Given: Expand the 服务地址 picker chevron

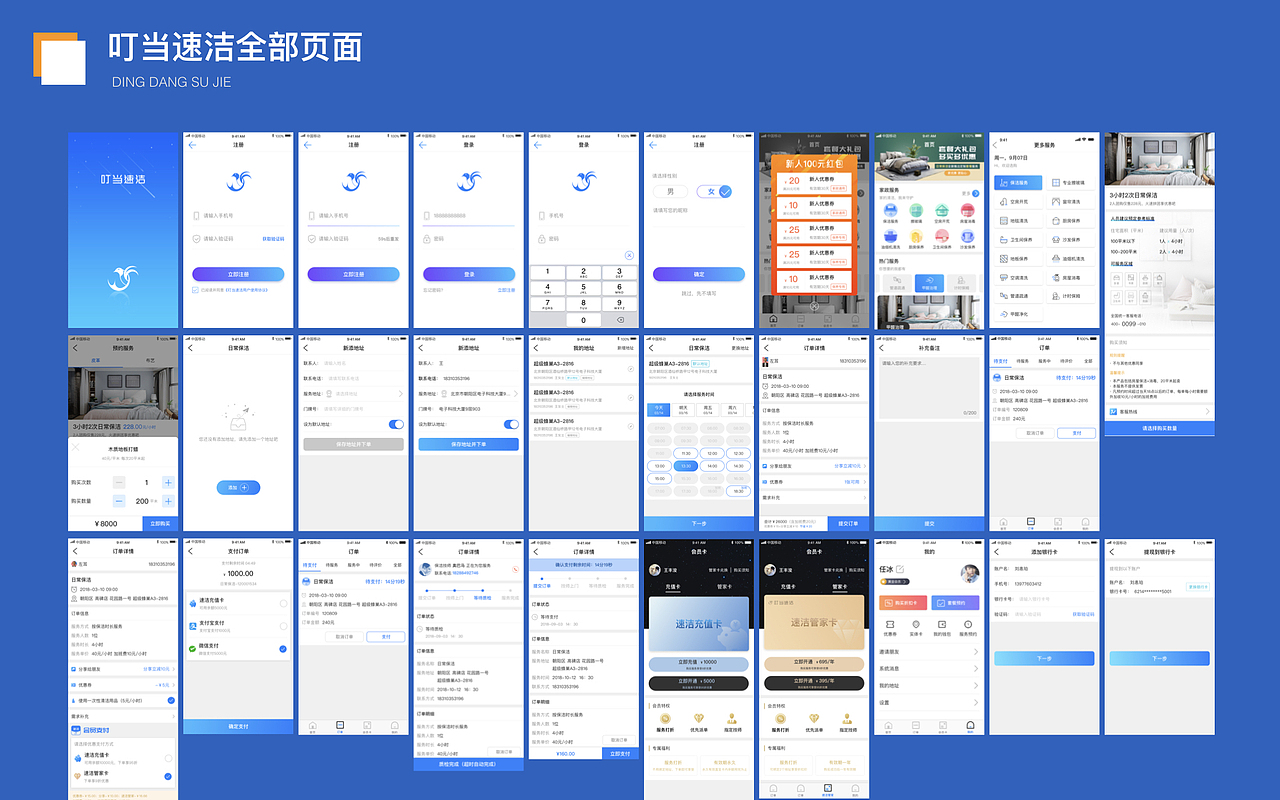Looking at the screenshot, I should click(x=401, y=393).
